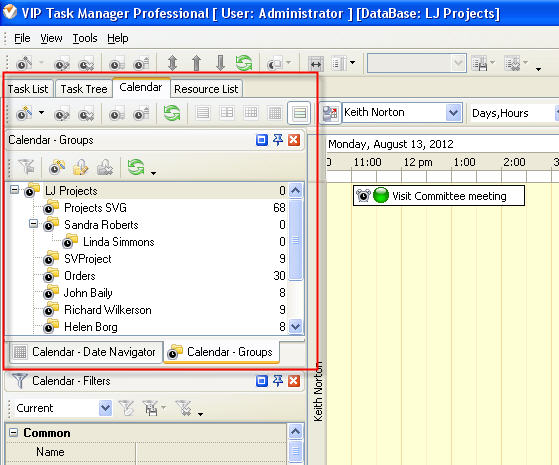Click the move down arrow in the main toolbar
Viewport: 559px width, 465px height.
pyautogui.click(x=221, y=63)
